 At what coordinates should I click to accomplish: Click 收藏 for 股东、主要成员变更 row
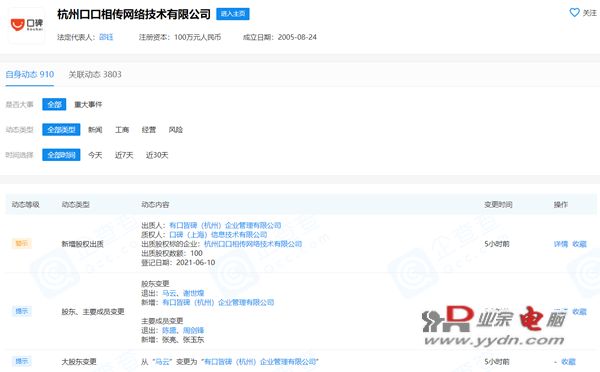(x=579, y=312)
